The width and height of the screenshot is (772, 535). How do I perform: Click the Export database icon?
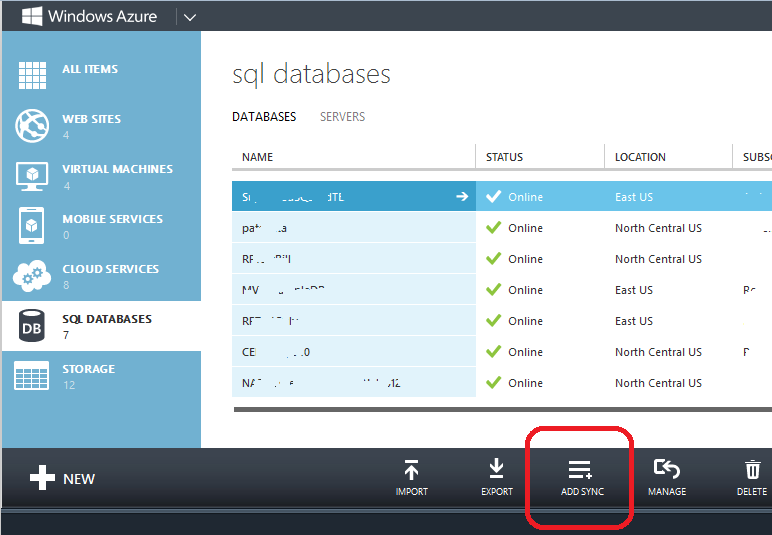(496, 470)
